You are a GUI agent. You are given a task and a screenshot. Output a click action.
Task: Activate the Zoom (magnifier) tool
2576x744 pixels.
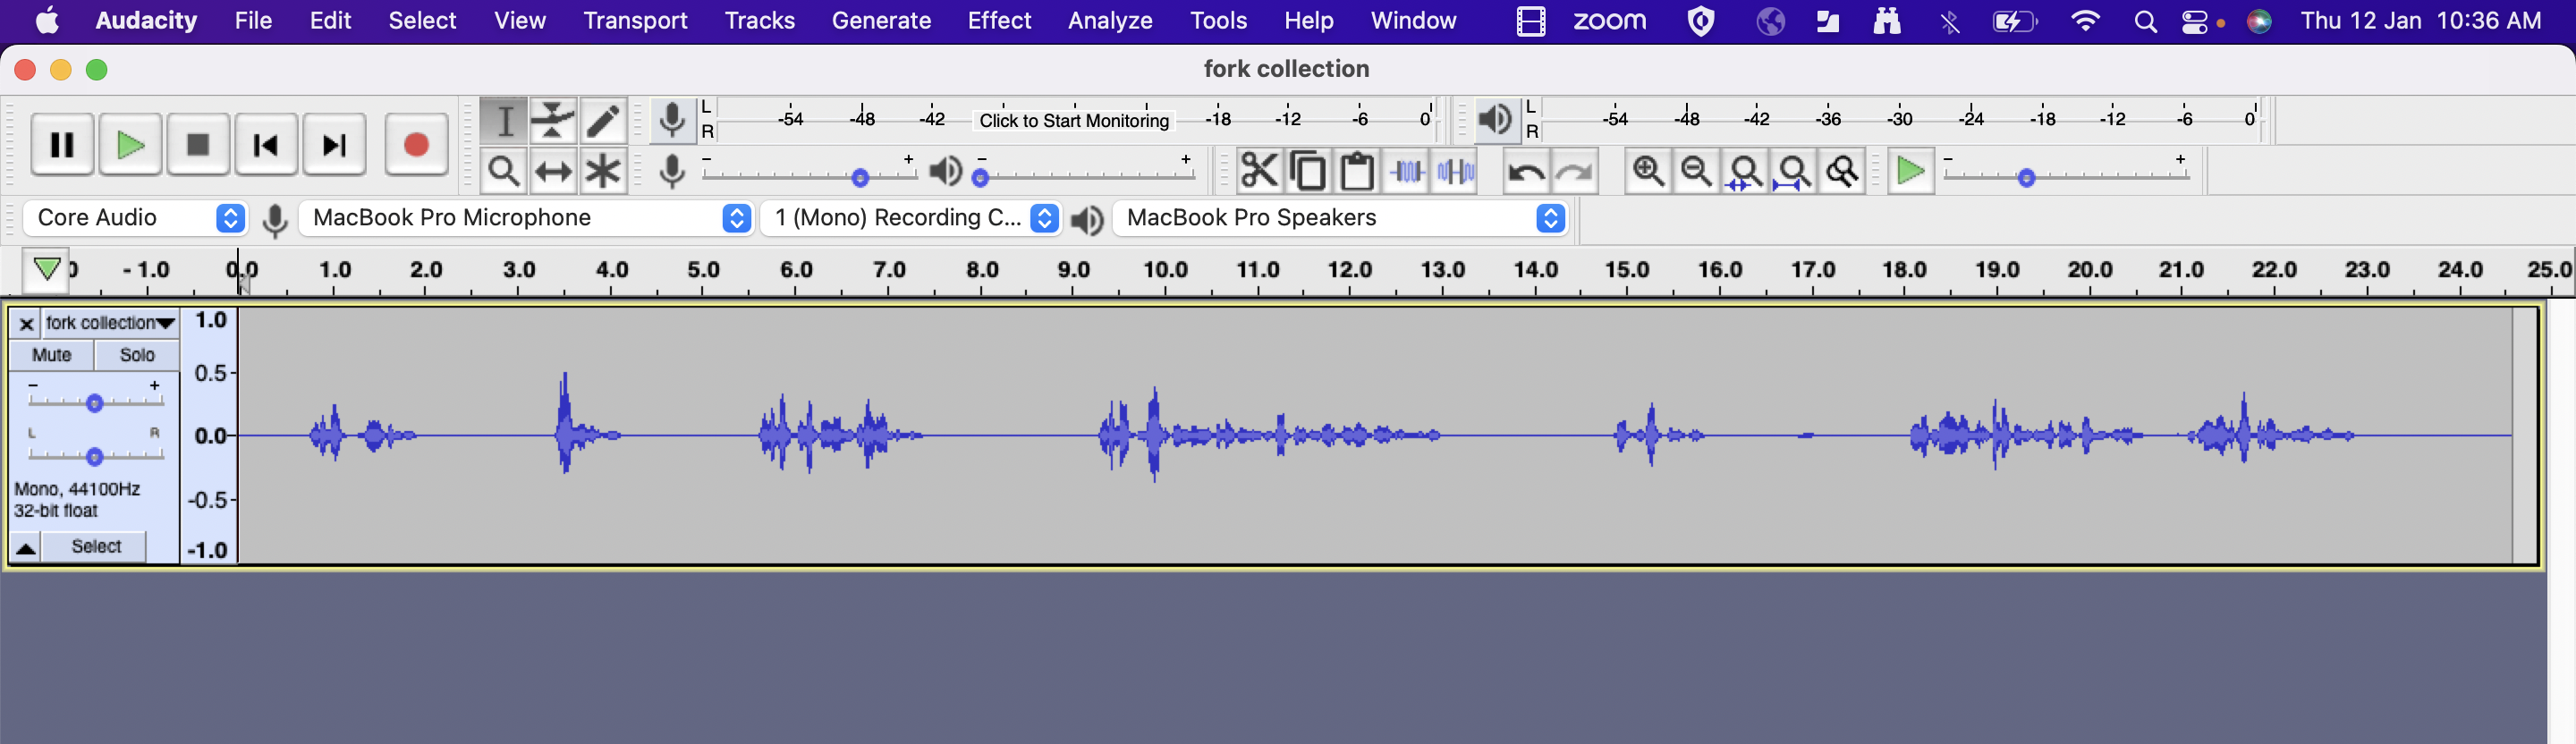point(504,171)
